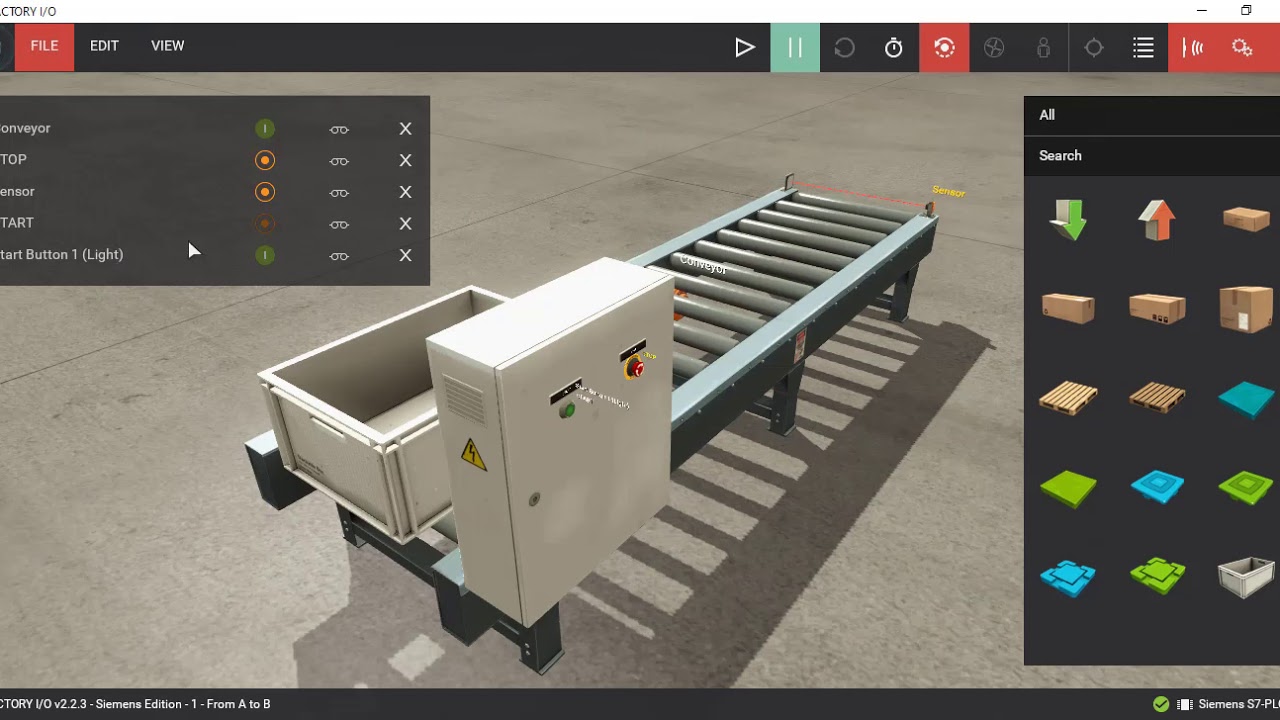Toggle the STOP tag orange indicator
1280x720 pixels.
click(x=265, y=160)
